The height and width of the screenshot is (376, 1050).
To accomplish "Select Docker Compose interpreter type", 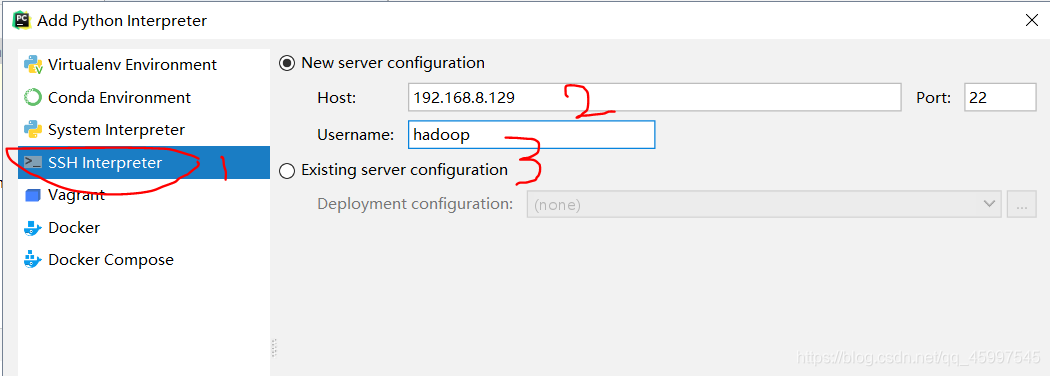I will 143,259.
